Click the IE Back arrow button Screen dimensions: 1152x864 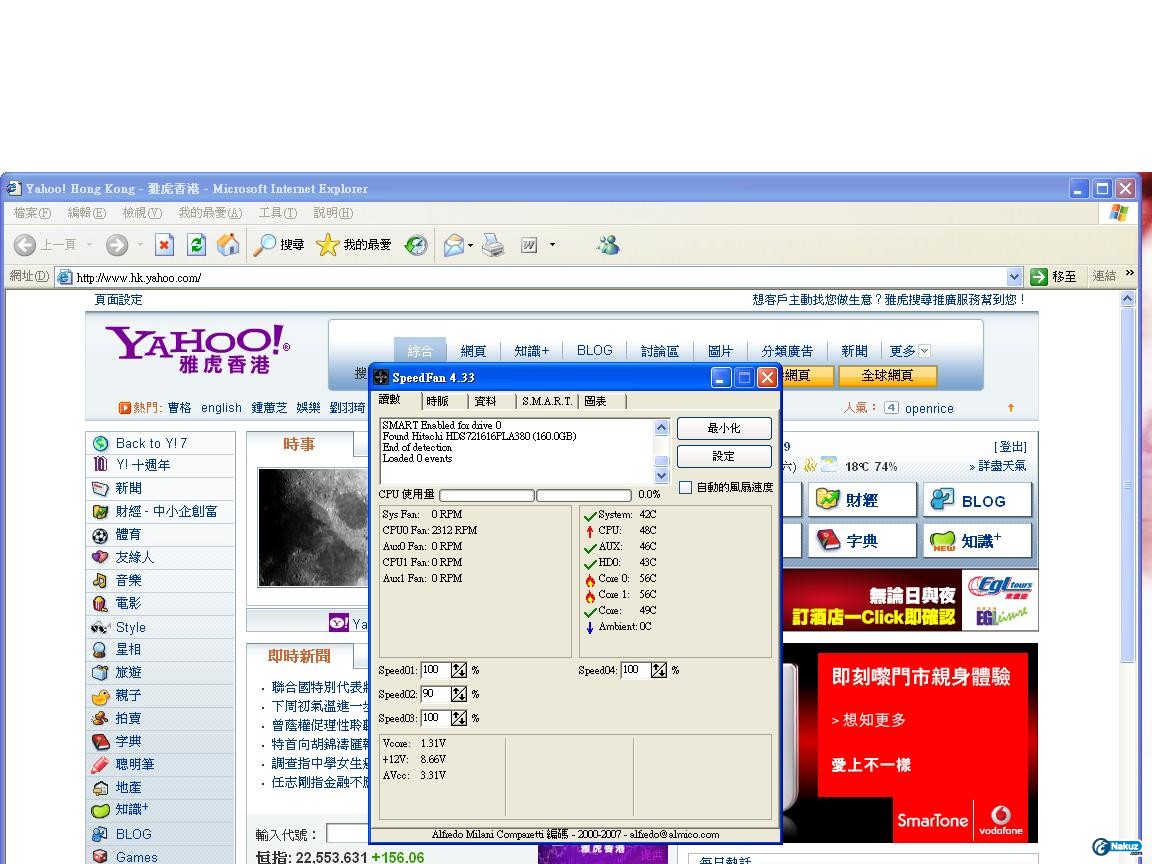click(x=25, y=245)
